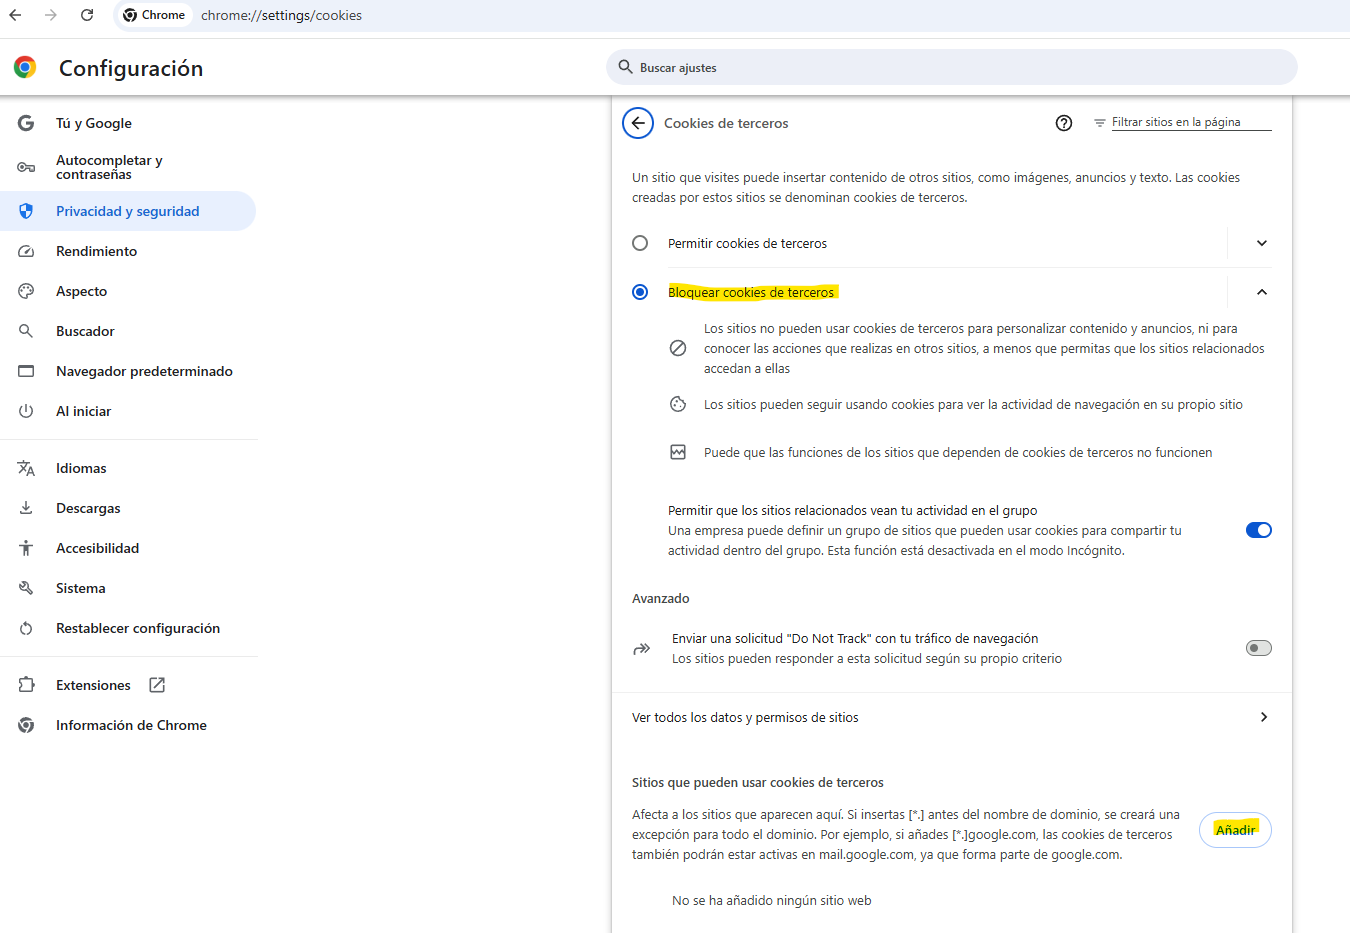Click the download icon for Descargas
This screenshot has height=933, width=1350.
coord(26,508)
